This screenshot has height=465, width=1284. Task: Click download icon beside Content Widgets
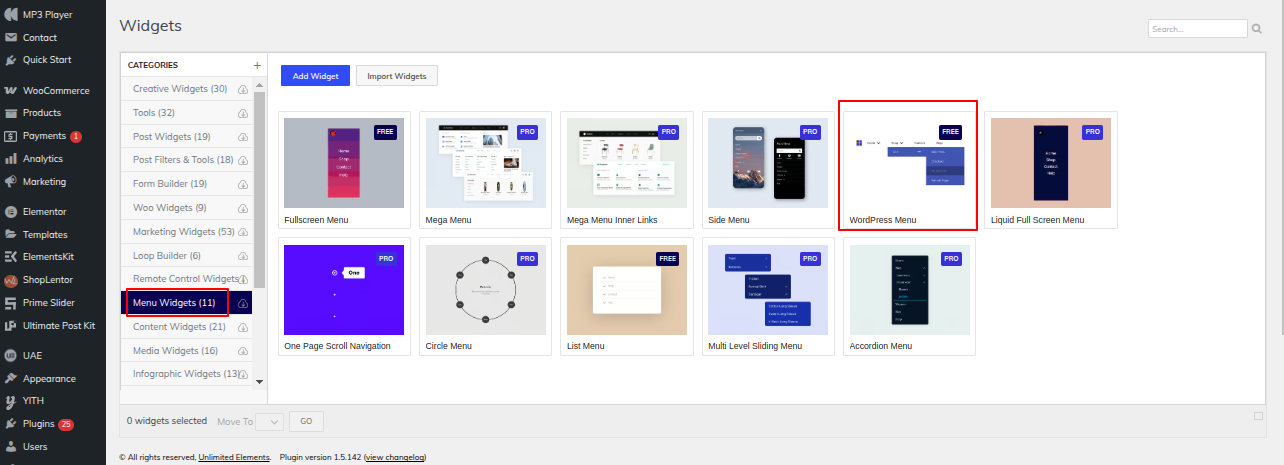point(243,327)
